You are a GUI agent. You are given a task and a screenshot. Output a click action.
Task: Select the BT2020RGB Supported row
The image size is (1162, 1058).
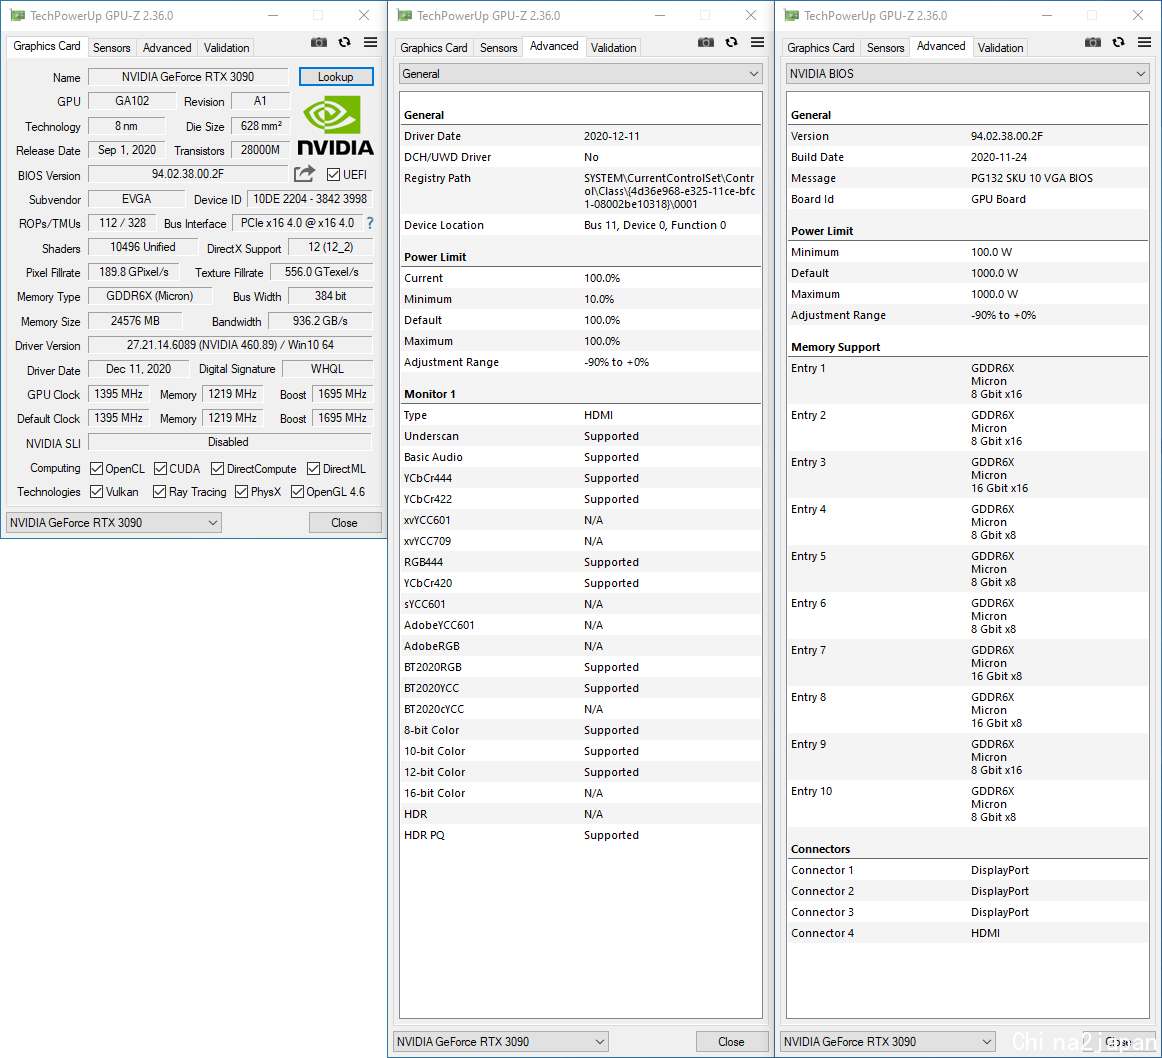(580, 667)
